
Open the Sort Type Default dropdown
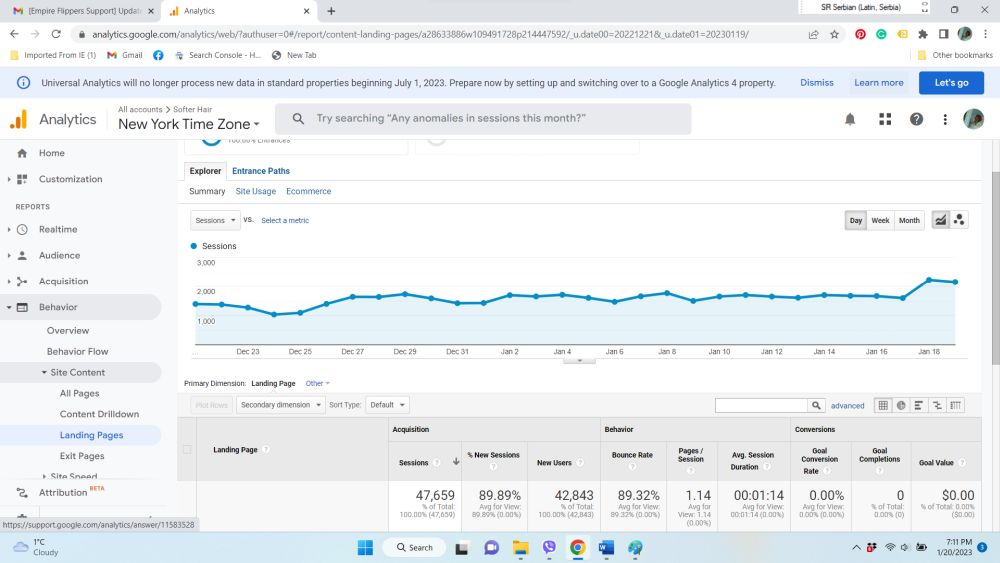[x=387, y=405]
